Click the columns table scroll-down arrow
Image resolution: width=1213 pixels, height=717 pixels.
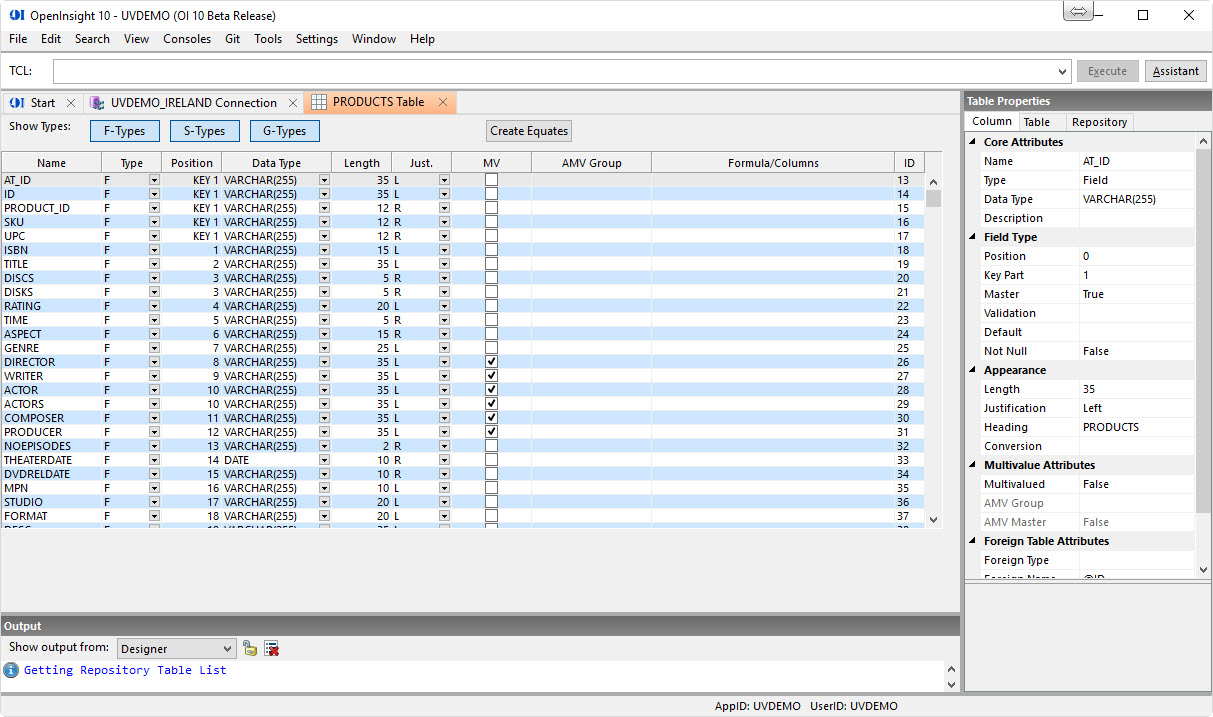click(x=934, y=520)
